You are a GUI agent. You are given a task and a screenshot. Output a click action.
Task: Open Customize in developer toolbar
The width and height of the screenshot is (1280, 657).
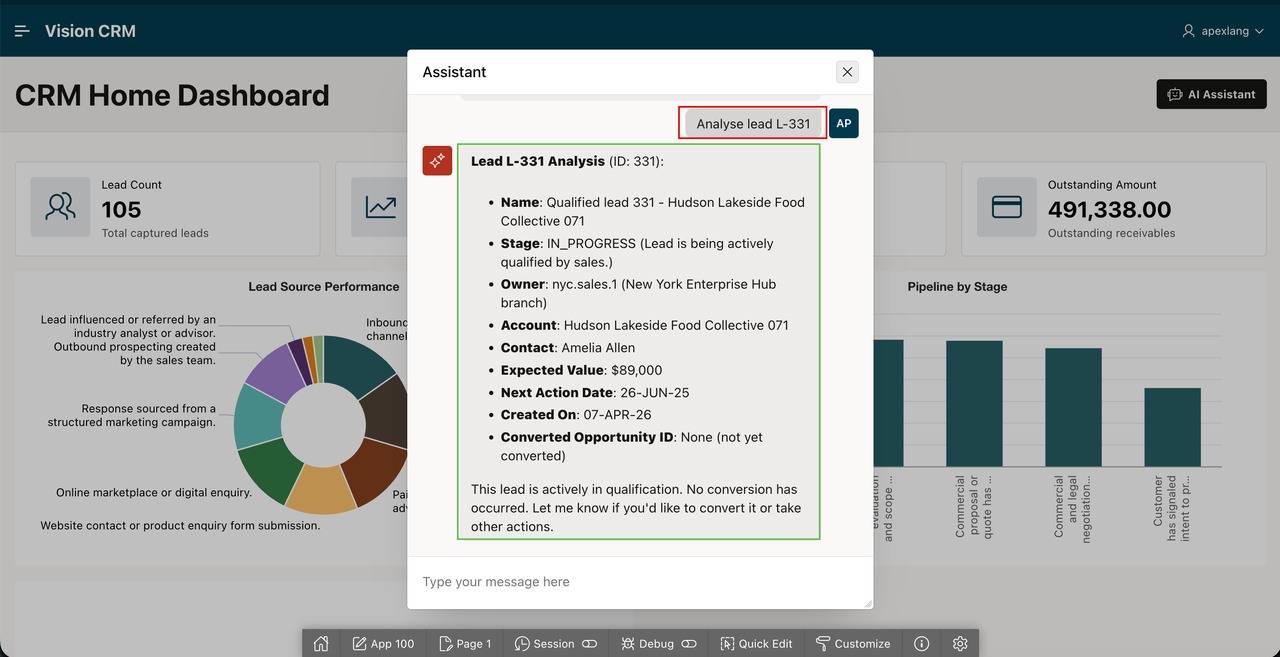(853, 643)
